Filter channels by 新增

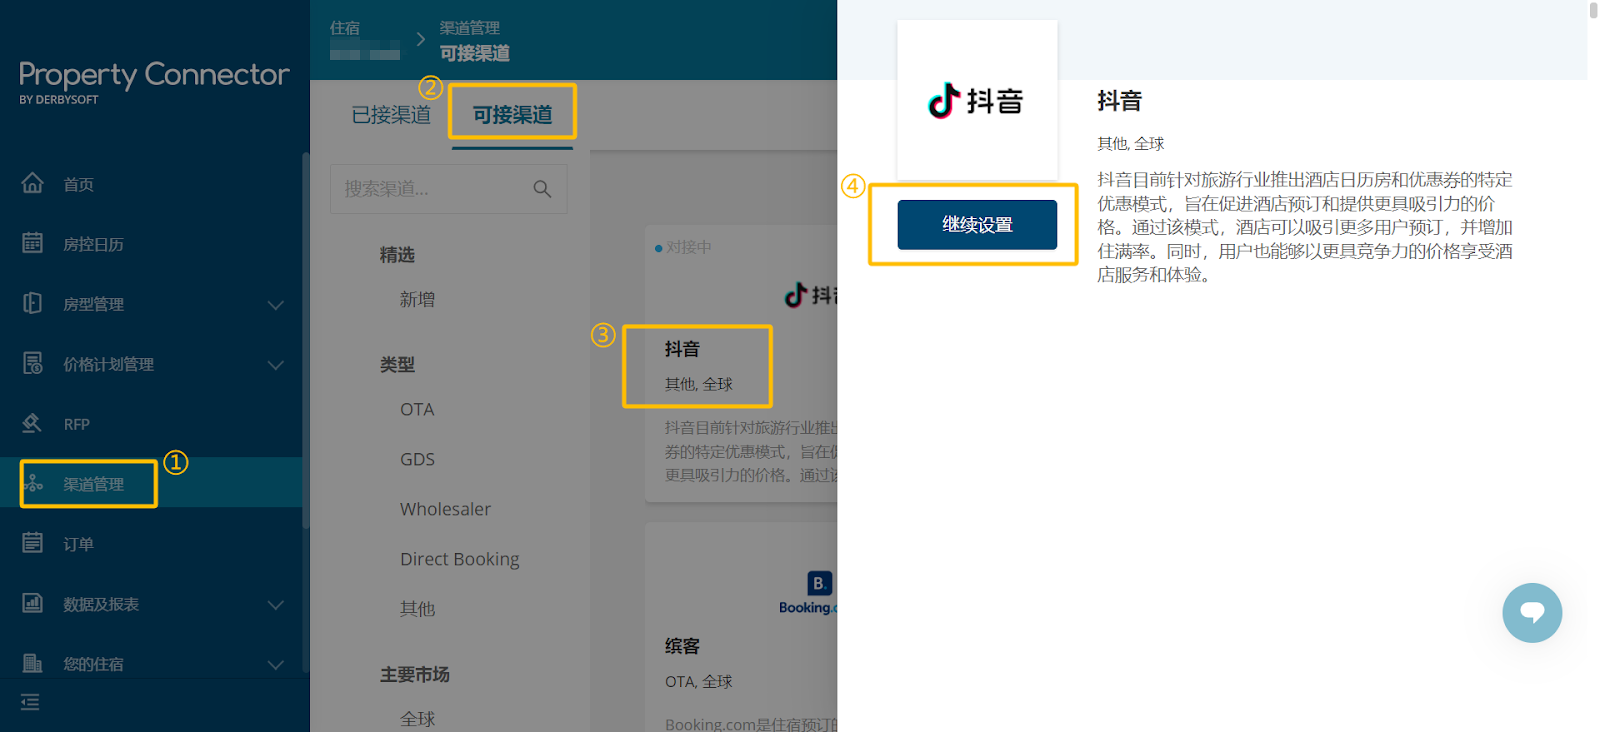tap(417, 299)
